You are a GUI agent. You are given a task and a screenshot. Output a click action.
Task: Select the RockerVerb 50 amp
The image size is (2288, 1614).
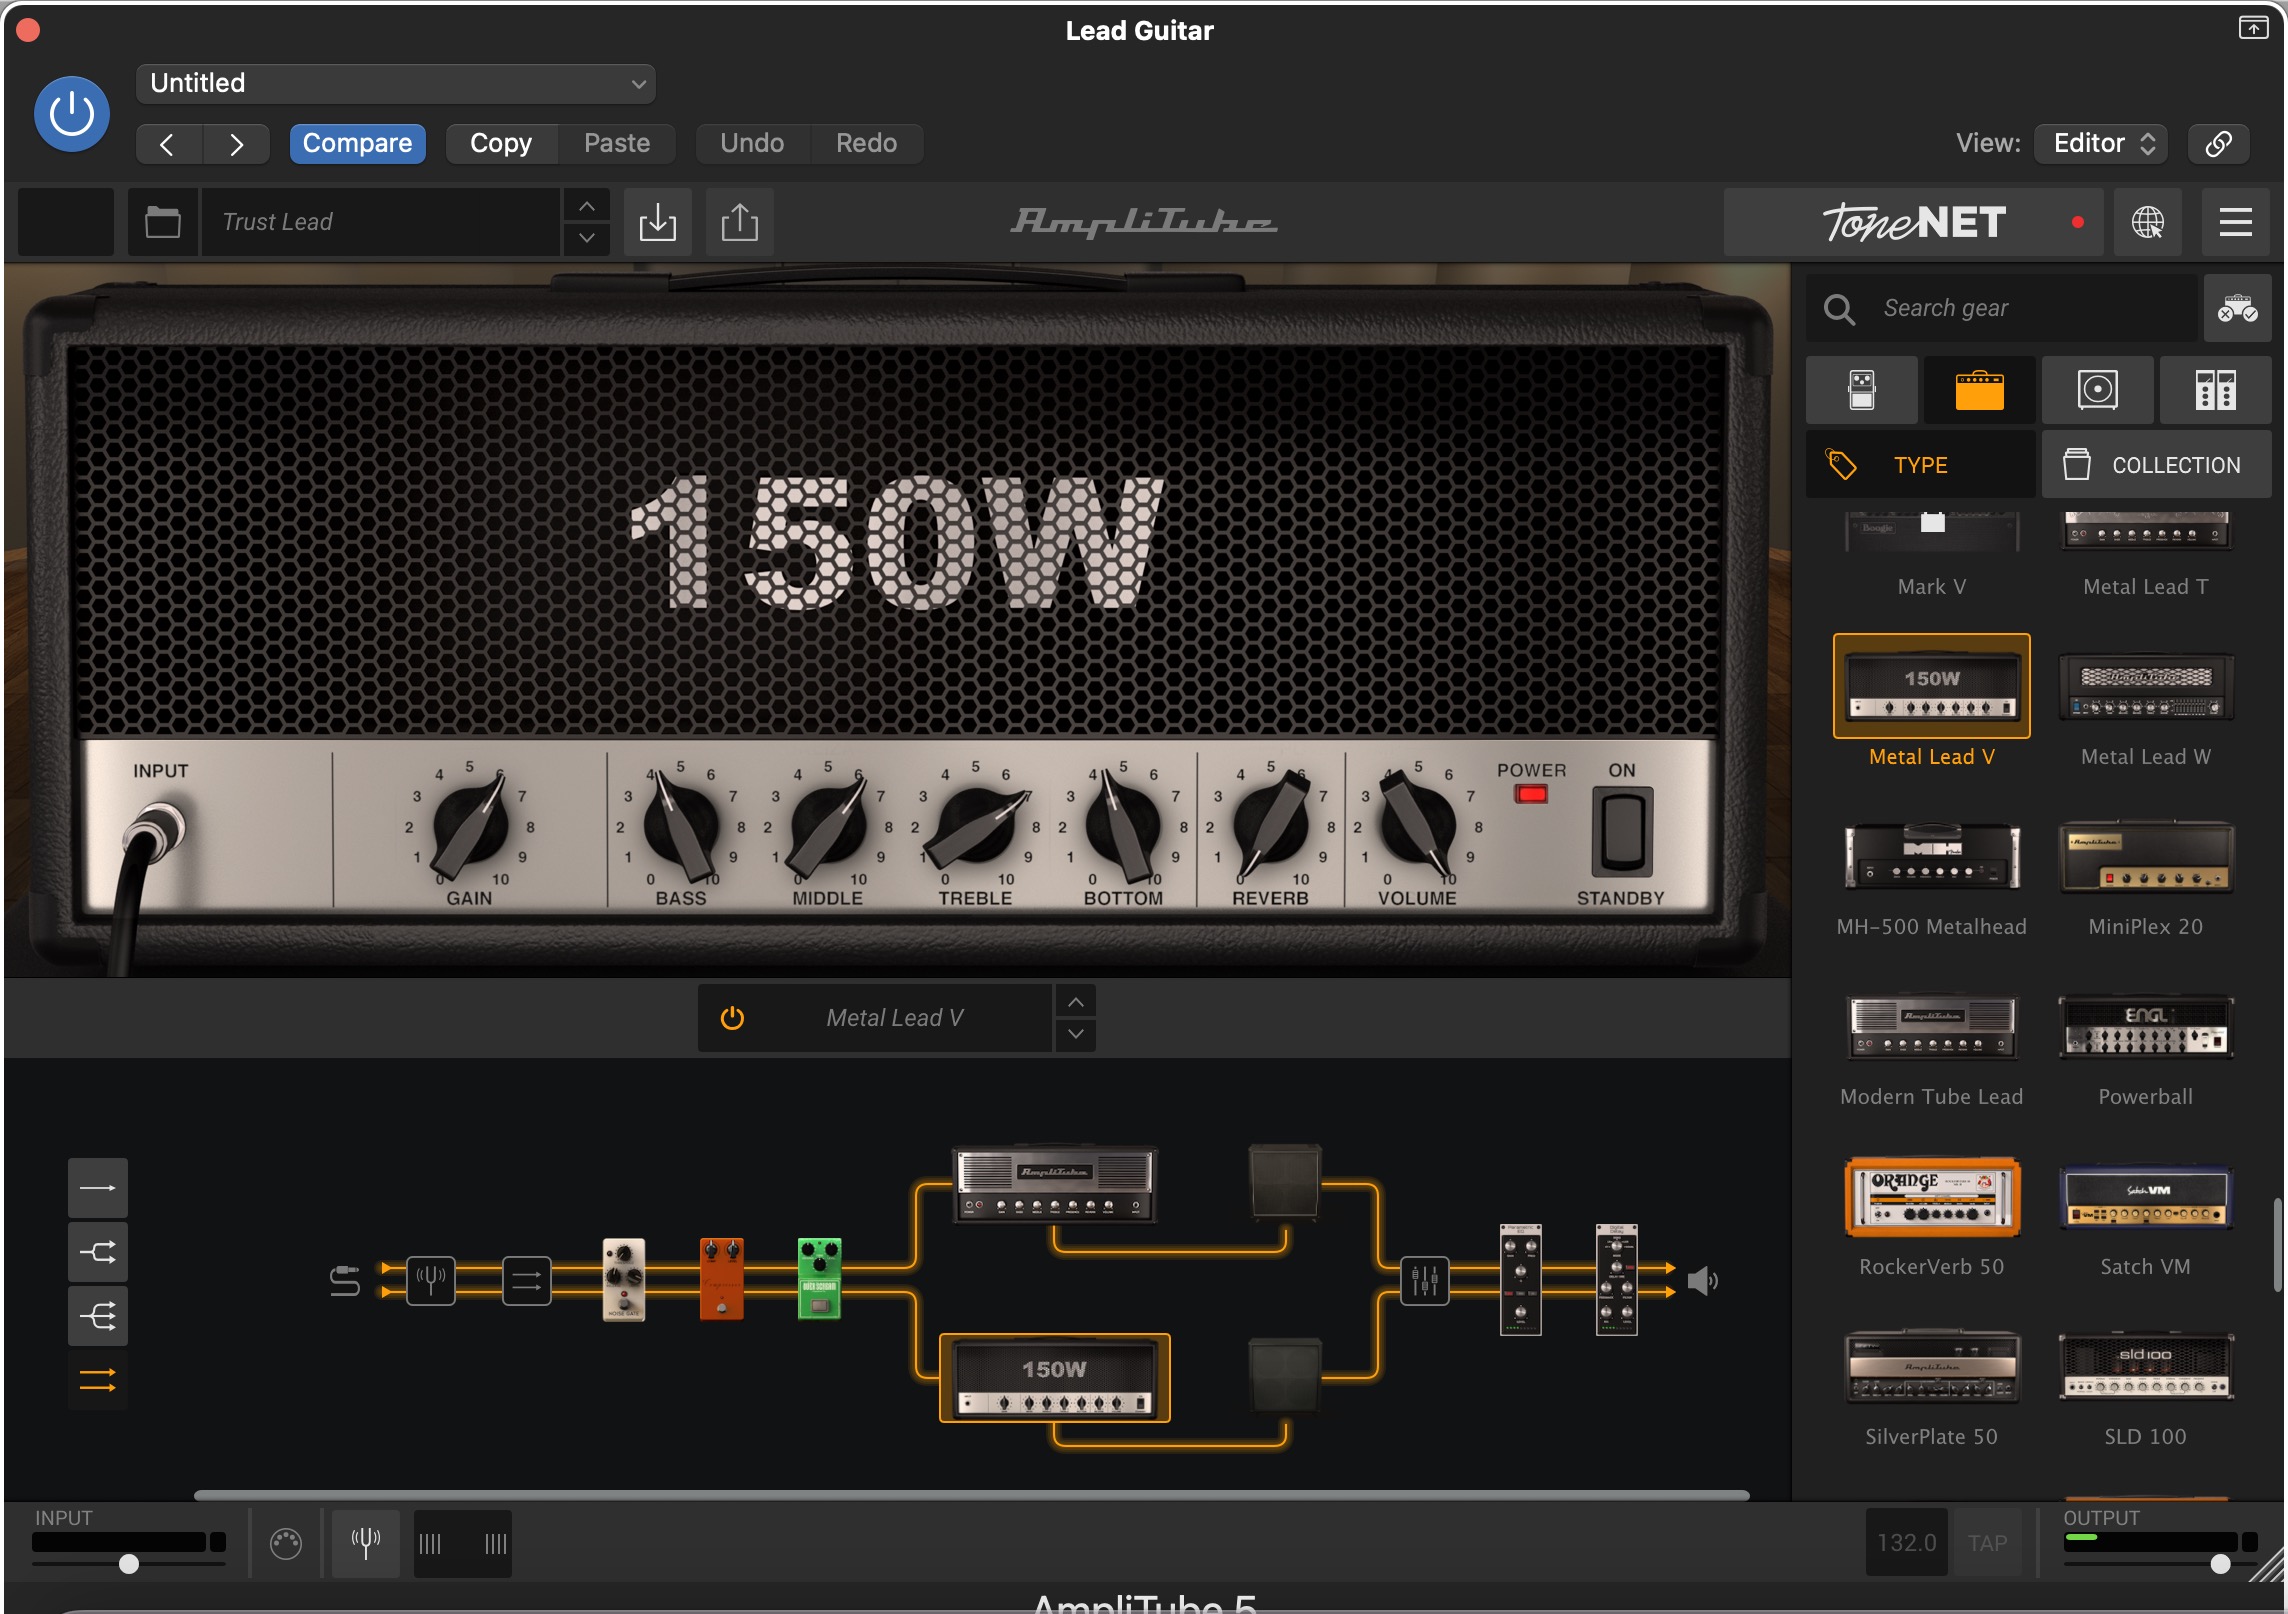(1932, 1196)
